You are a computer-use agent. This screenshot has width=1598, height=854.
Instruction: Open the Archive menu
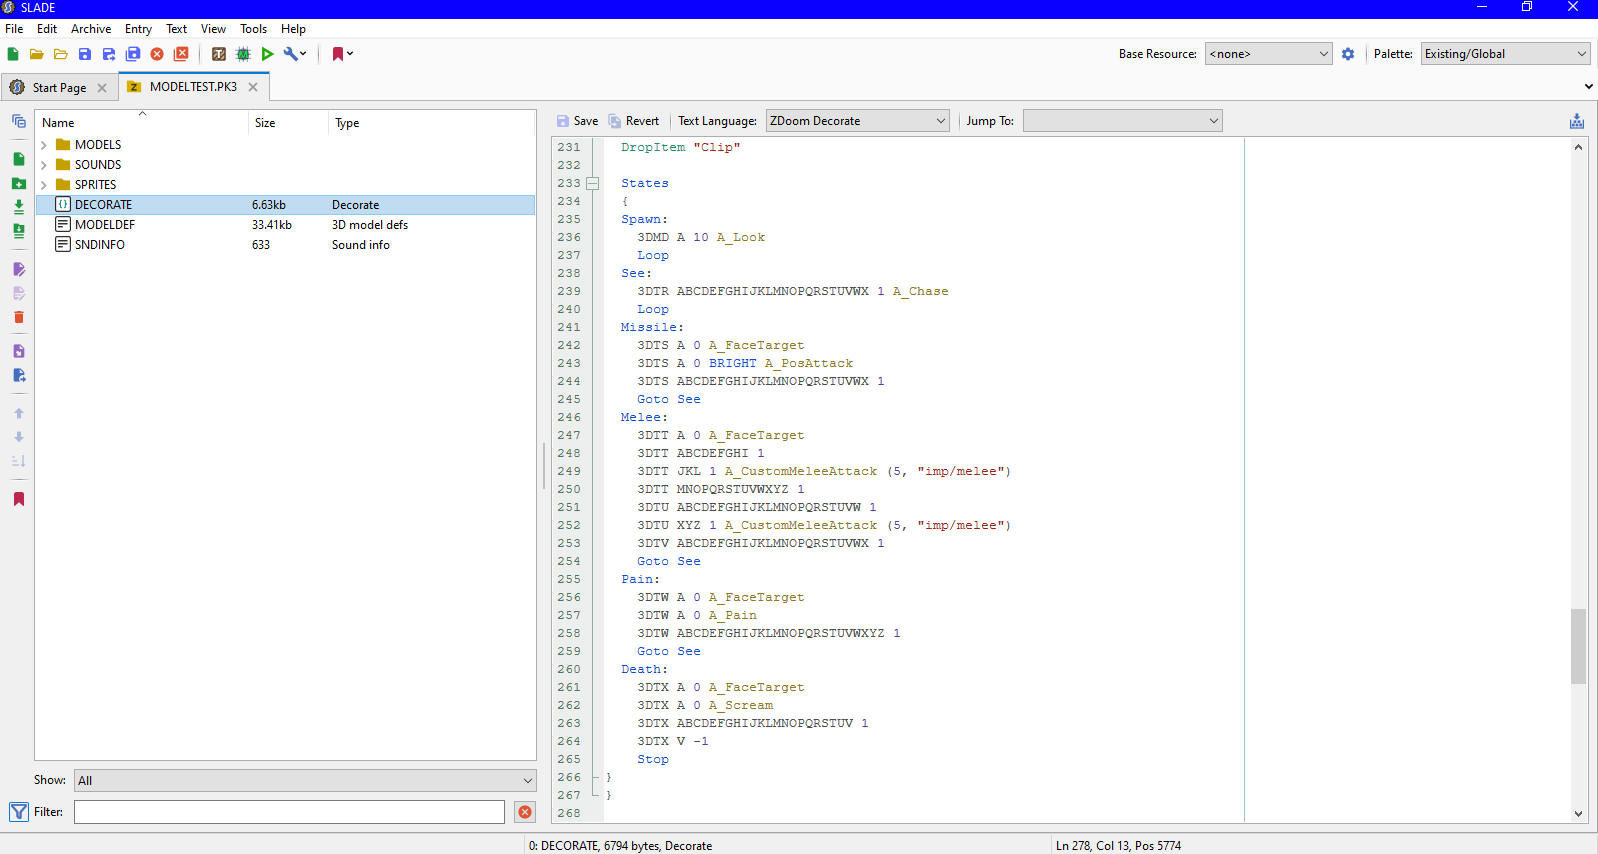(91, 29)
